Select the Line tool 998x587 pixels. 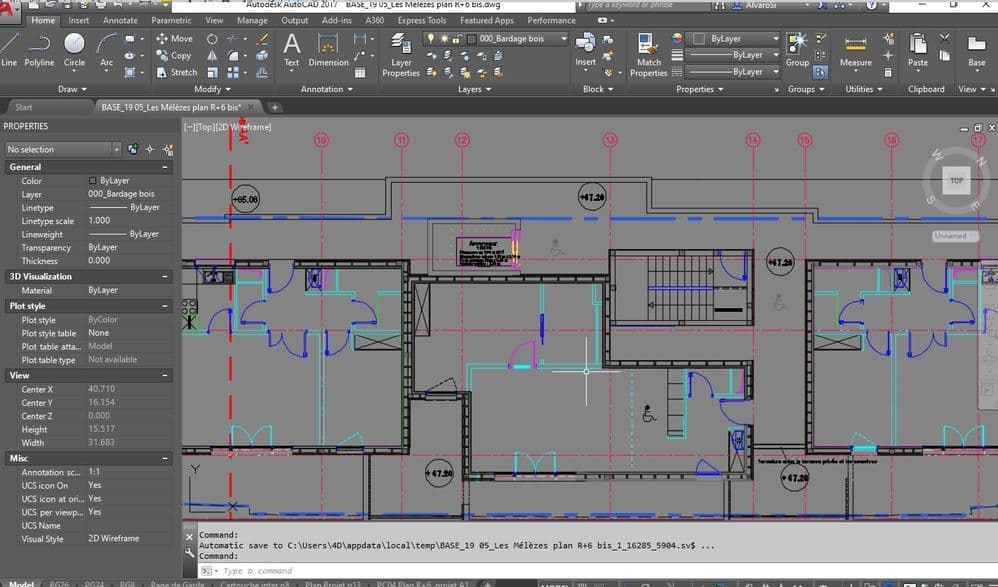point(11,44)
